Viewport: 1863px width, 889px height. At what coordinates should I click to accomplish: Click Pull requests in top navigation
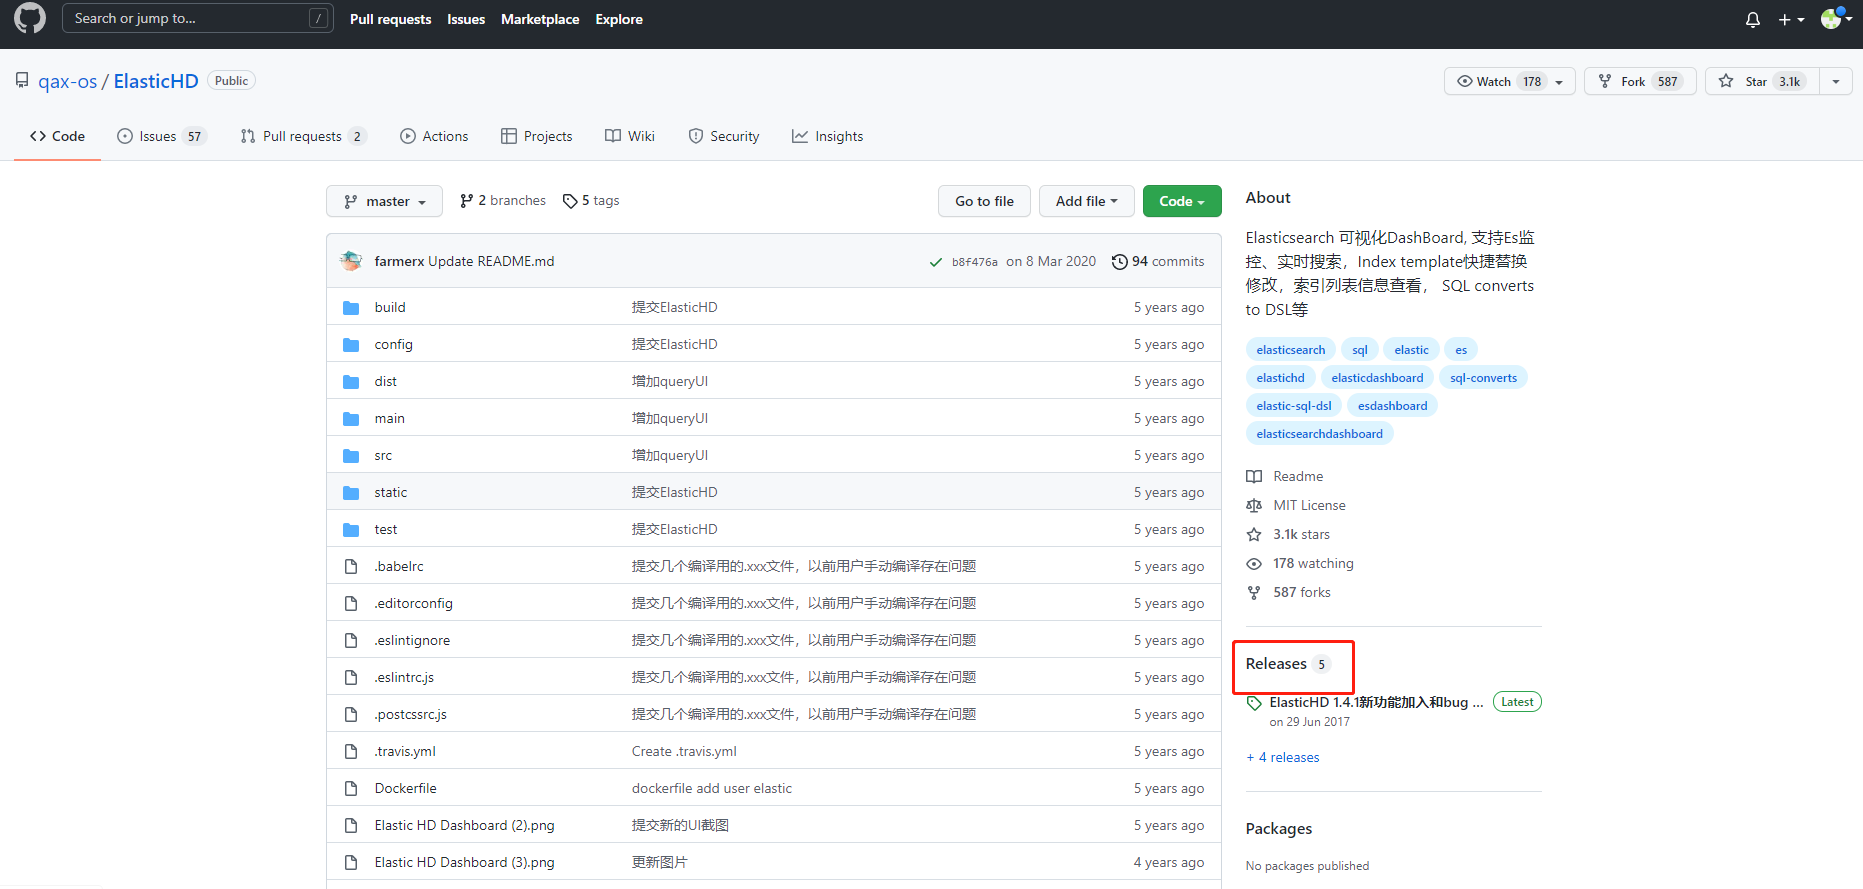coord(391,19)
